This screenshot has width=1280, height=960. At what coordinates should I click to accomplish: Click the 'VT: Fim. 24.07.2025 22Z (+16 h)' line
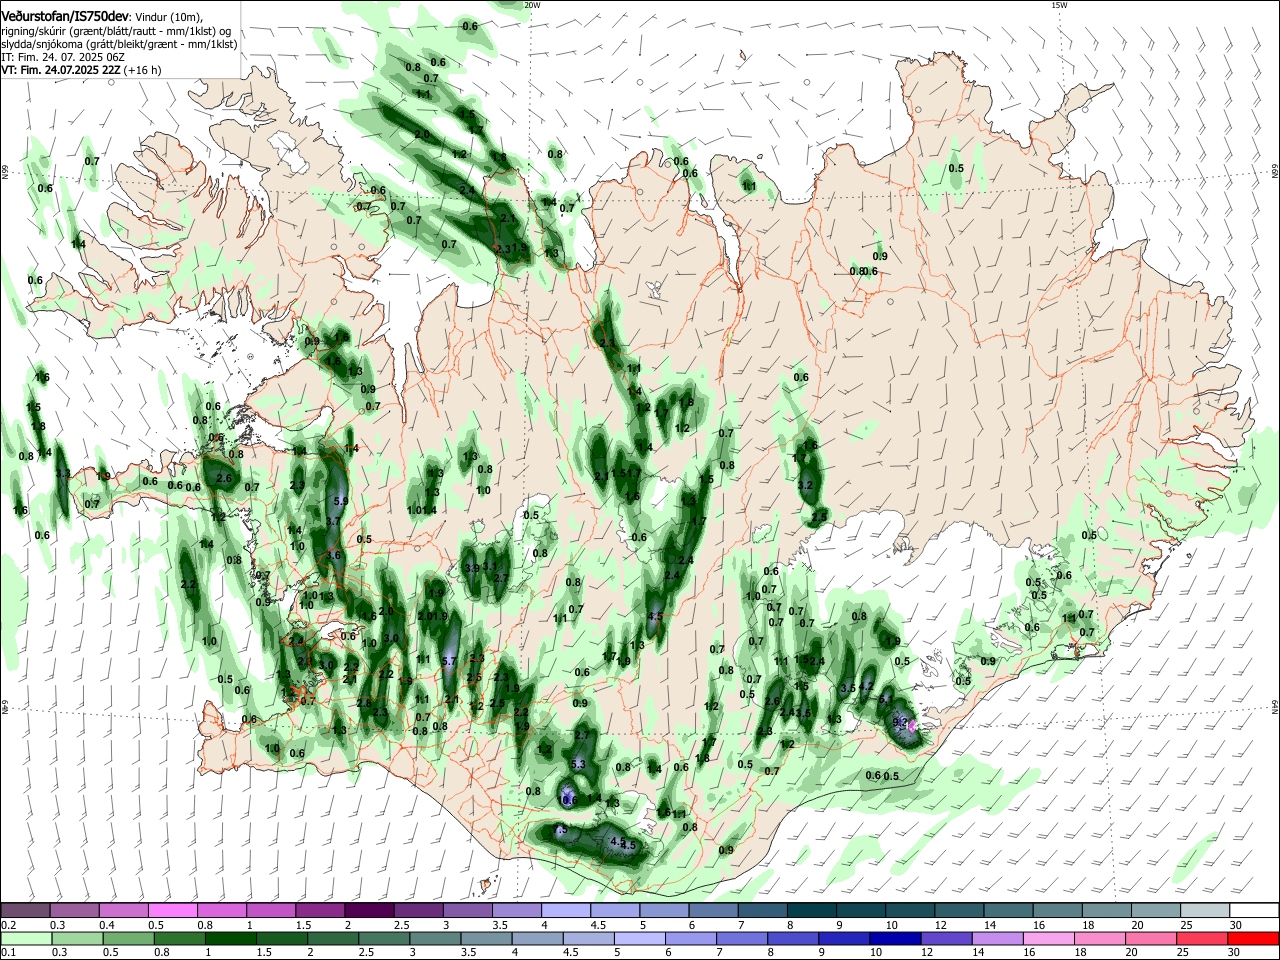pos(81,70)
